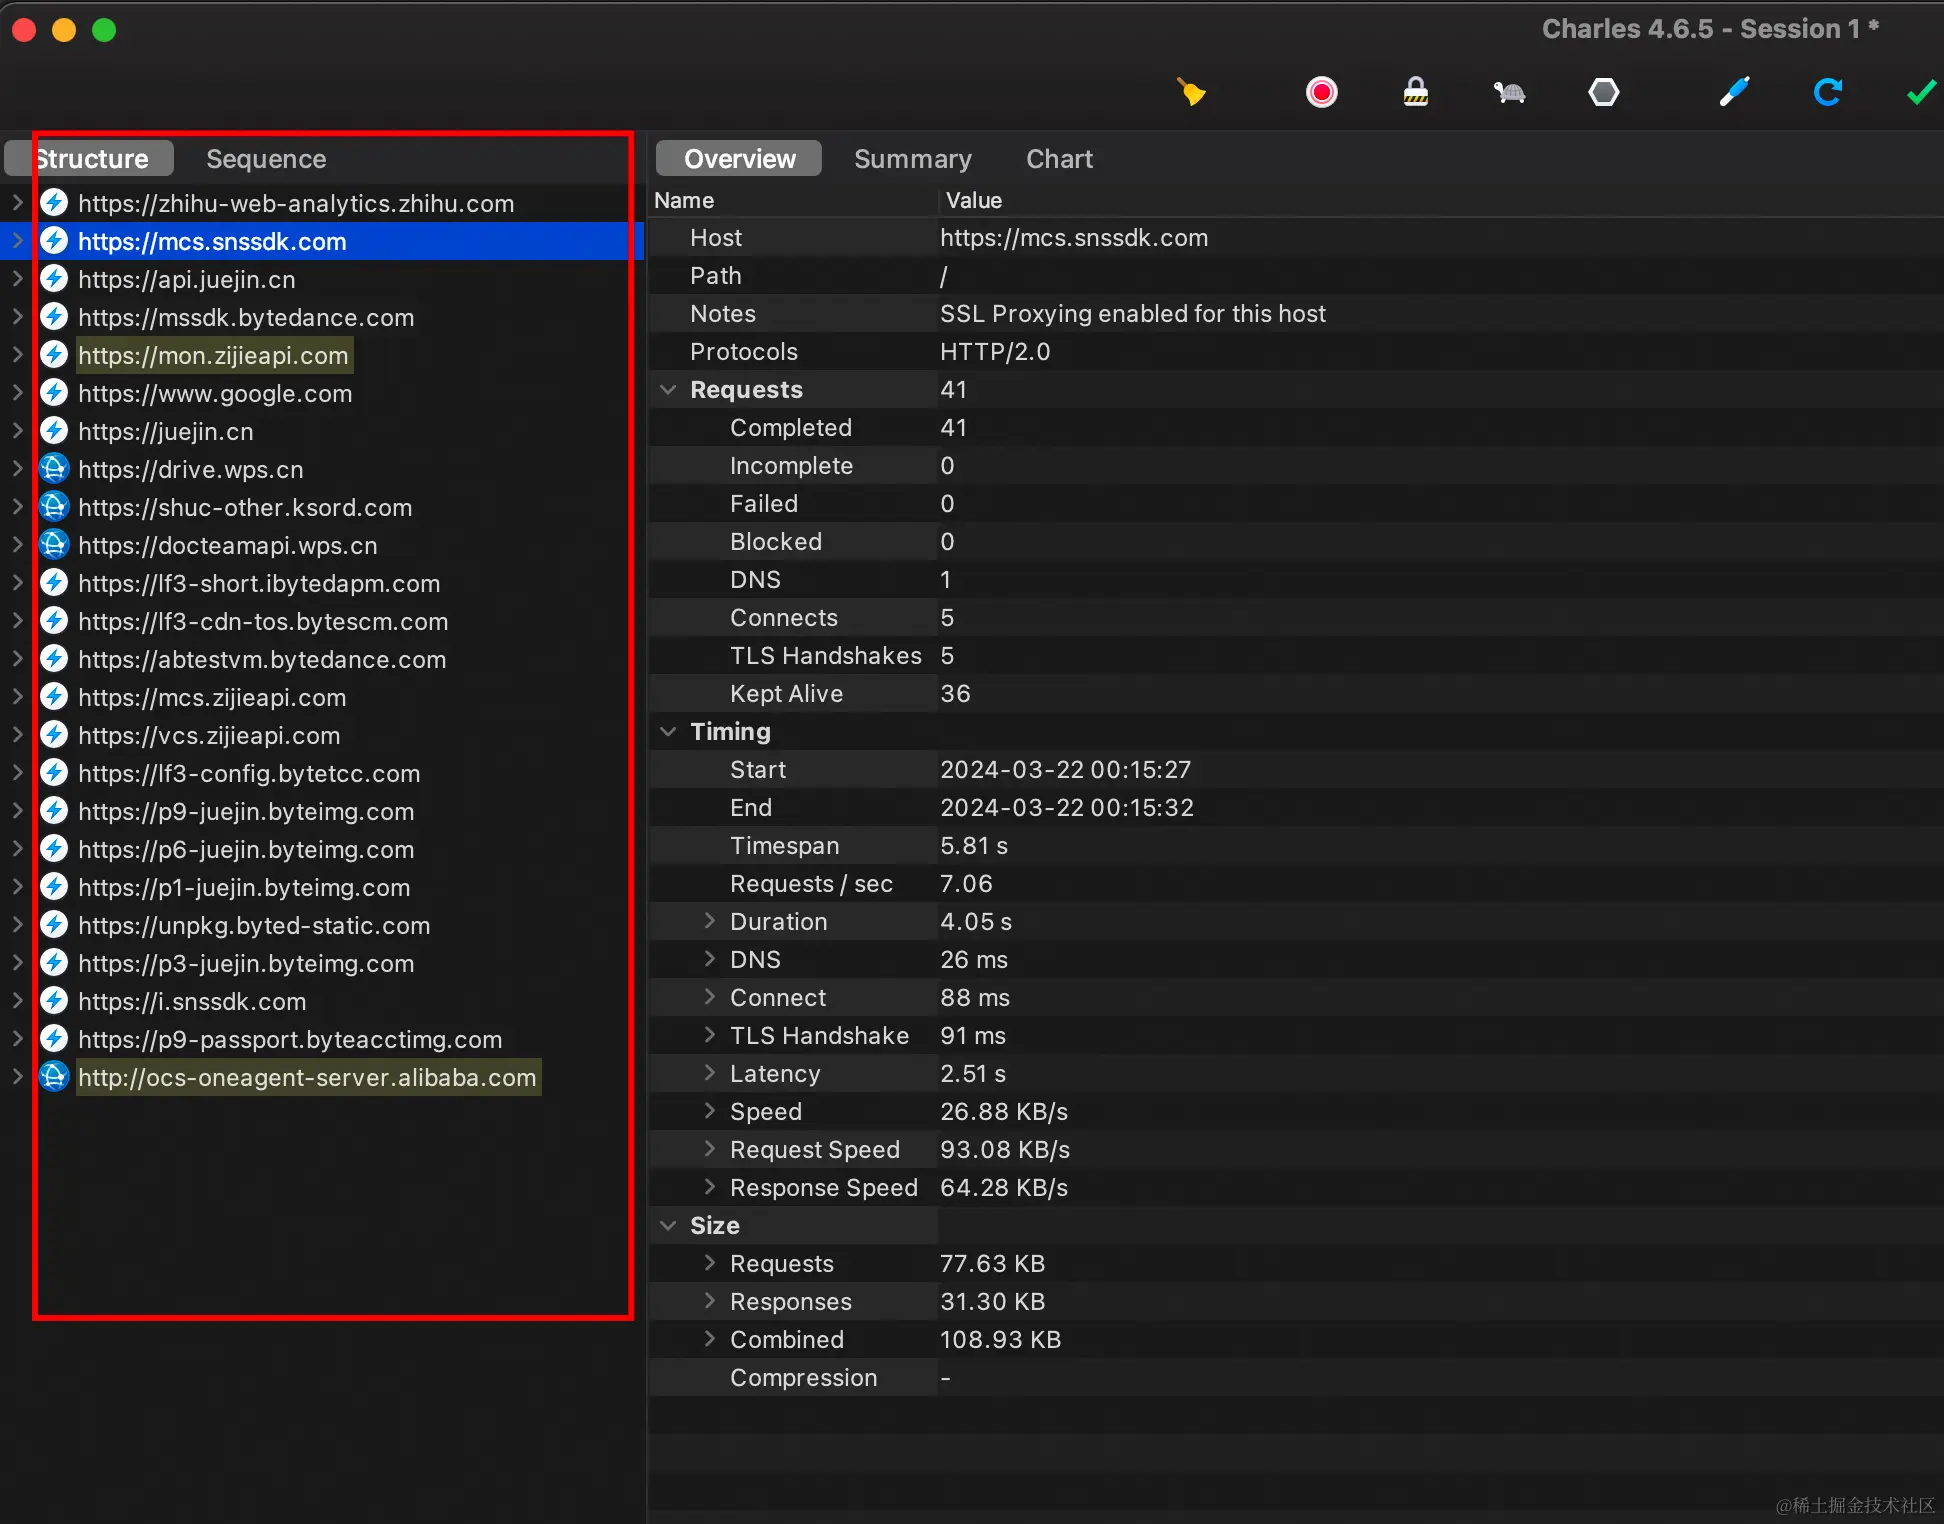Switch to the Sequence tab
This screenshot has height=1524, width=1944.
(x=266, y=159)
